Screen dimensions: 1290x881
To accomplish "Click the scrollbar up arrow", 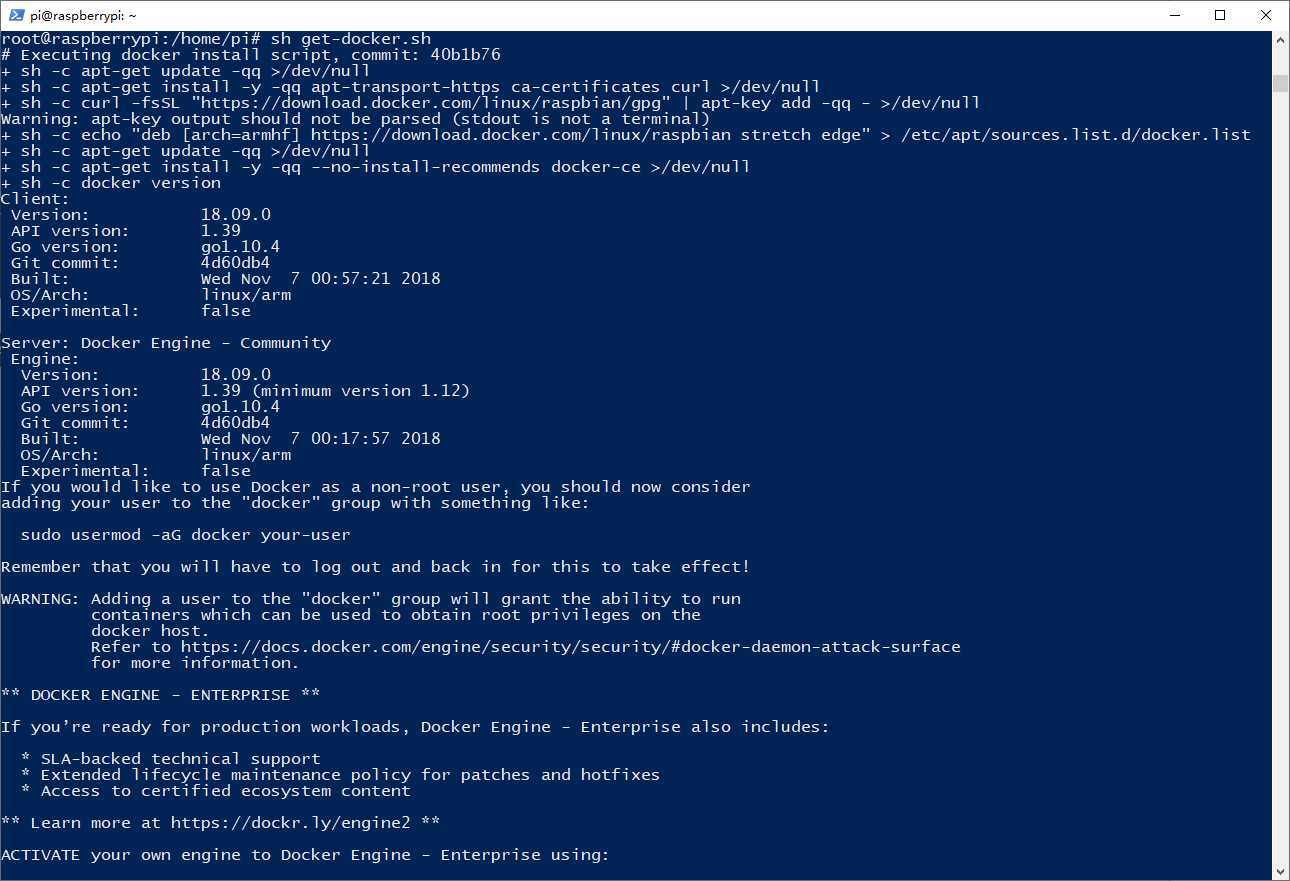I will tap(1280, 40).
